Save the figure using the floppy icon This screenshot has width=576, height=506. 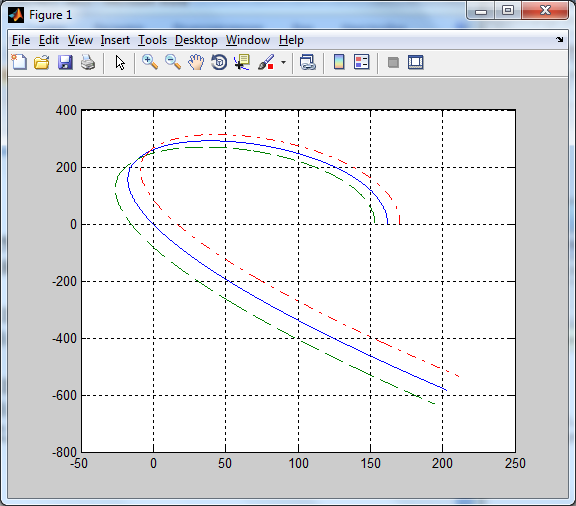[x=65, y=62]
